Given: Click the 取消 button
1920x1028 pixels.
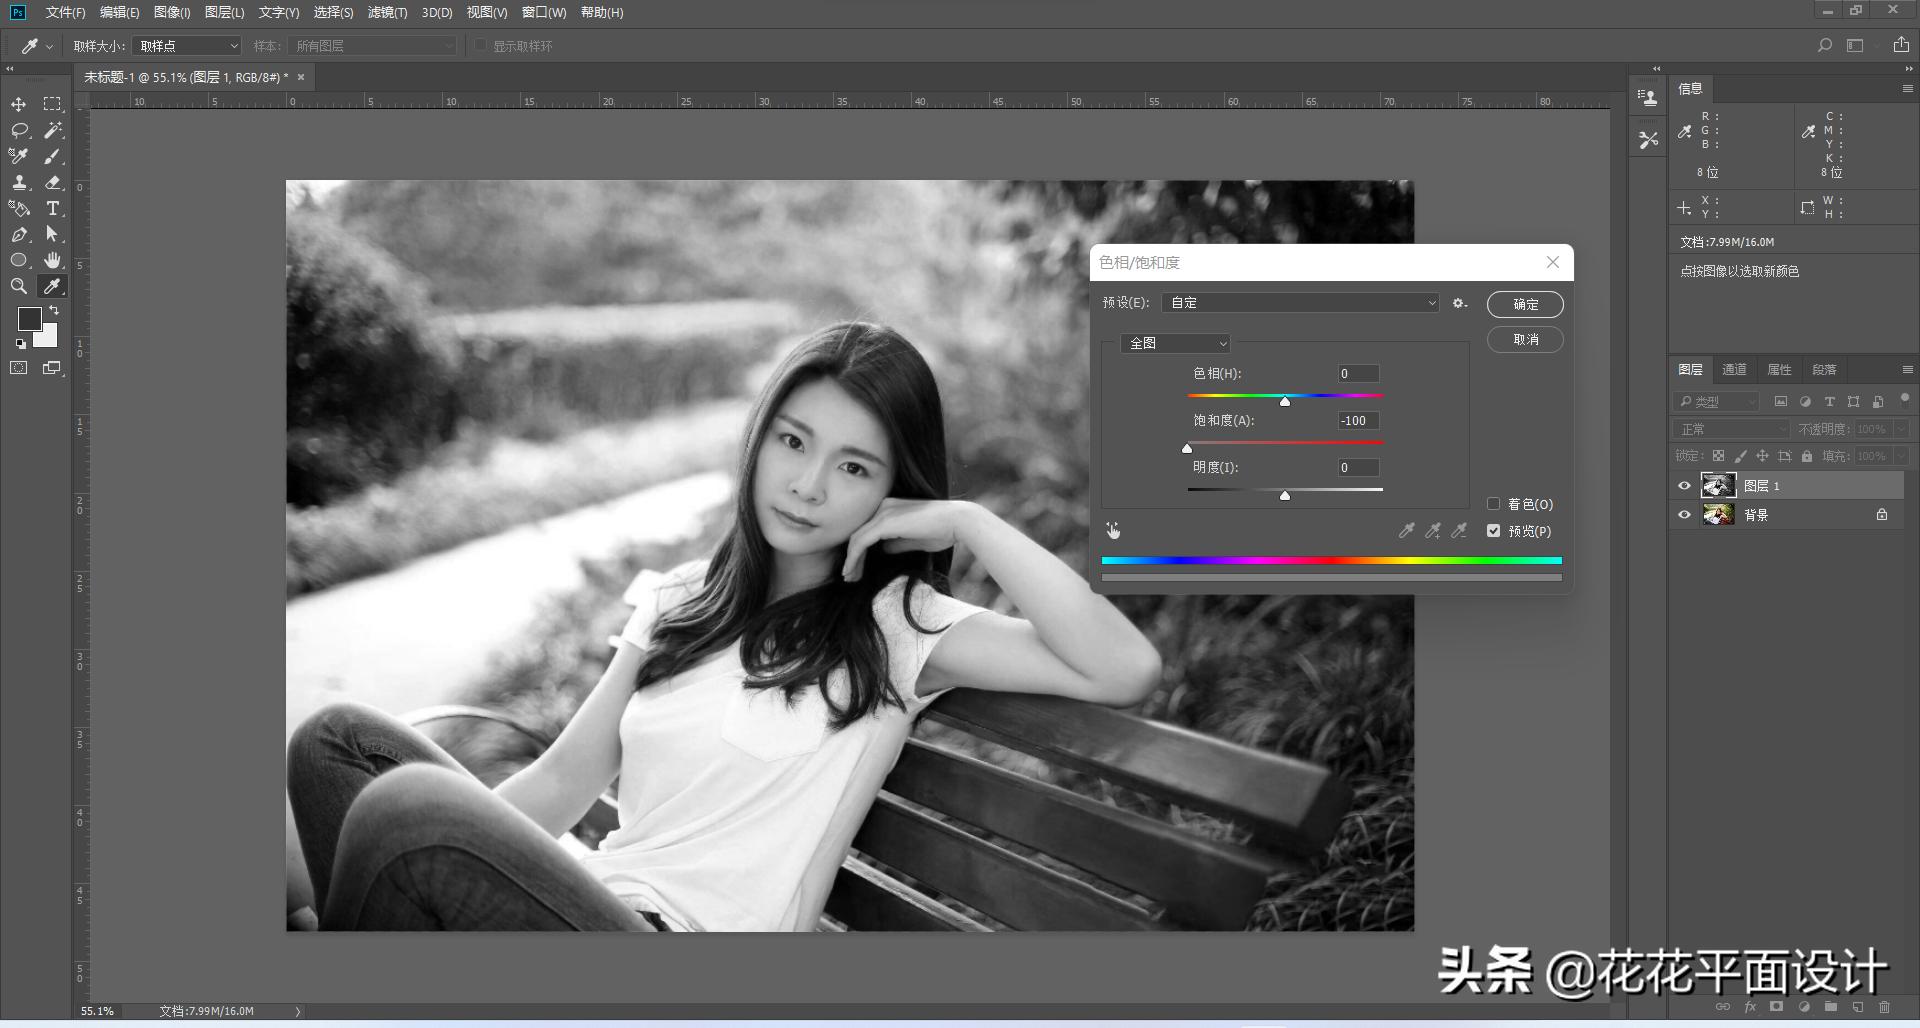Looking at the screenshot, I should 1525,340.
